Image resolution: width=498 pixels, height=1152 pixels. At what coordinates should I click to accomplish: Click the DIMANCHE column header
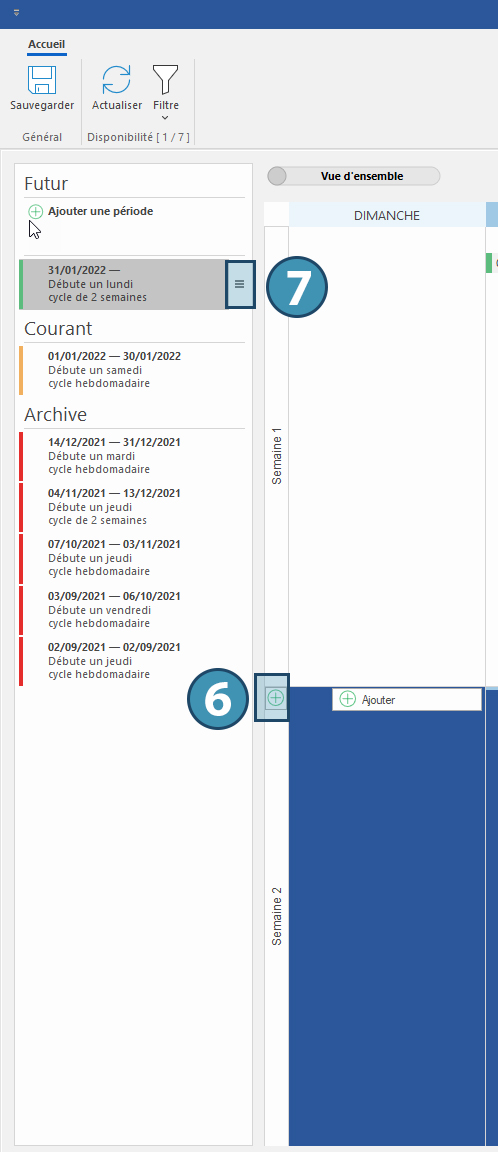click(387, 215)
